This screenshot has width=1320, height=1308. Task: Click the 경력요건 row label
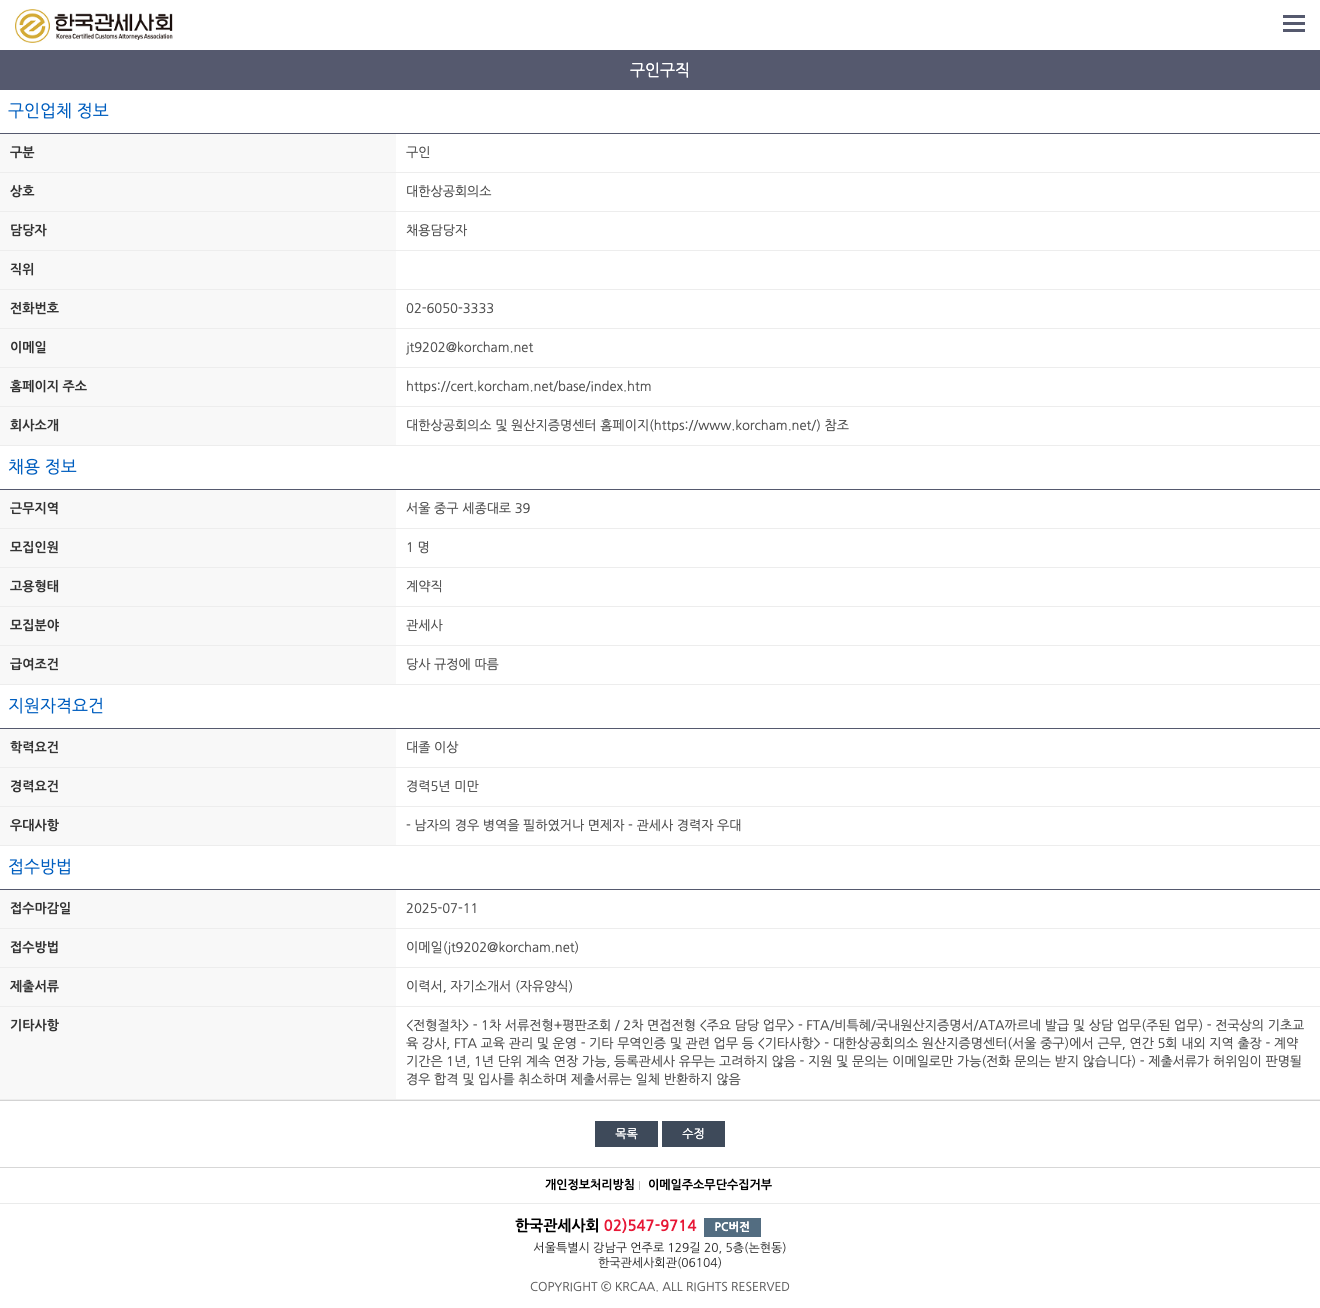(34, 786)
